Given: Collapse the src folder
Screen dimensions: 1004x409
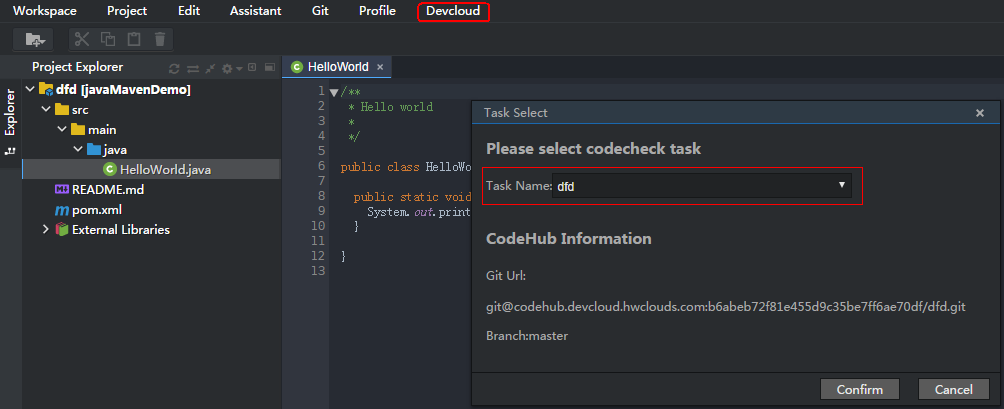Looking at the screenshot, I should [x=45, y=109].
